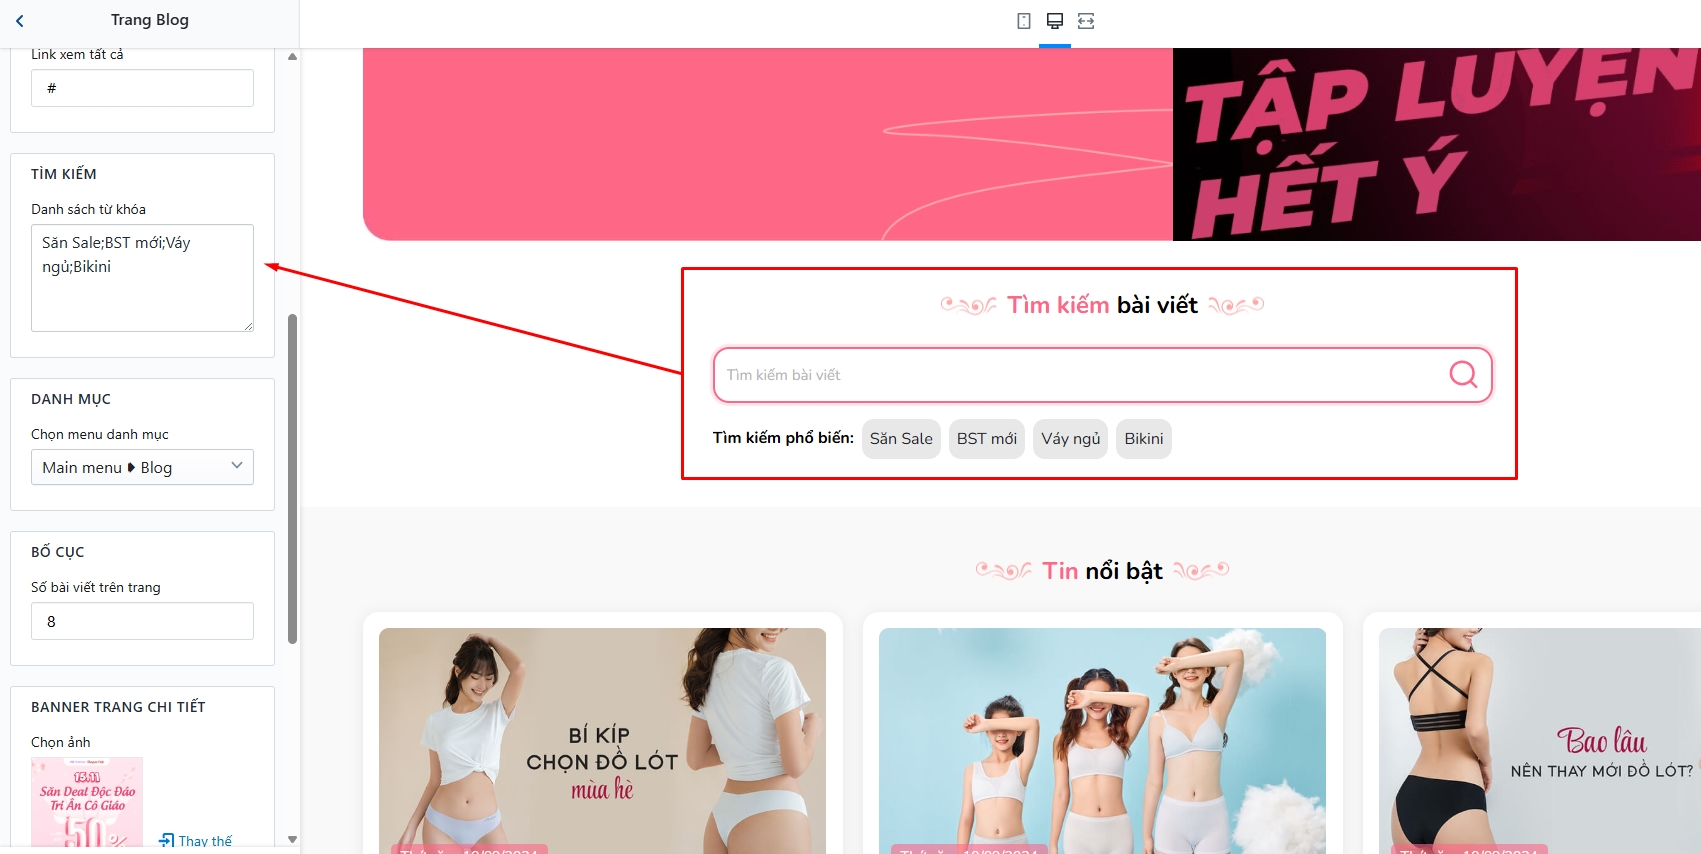Click the banner image thumbnail under 'Chọn ảnh'
1701x854 pixels.
pyautogui.click(x=87, y=802)
